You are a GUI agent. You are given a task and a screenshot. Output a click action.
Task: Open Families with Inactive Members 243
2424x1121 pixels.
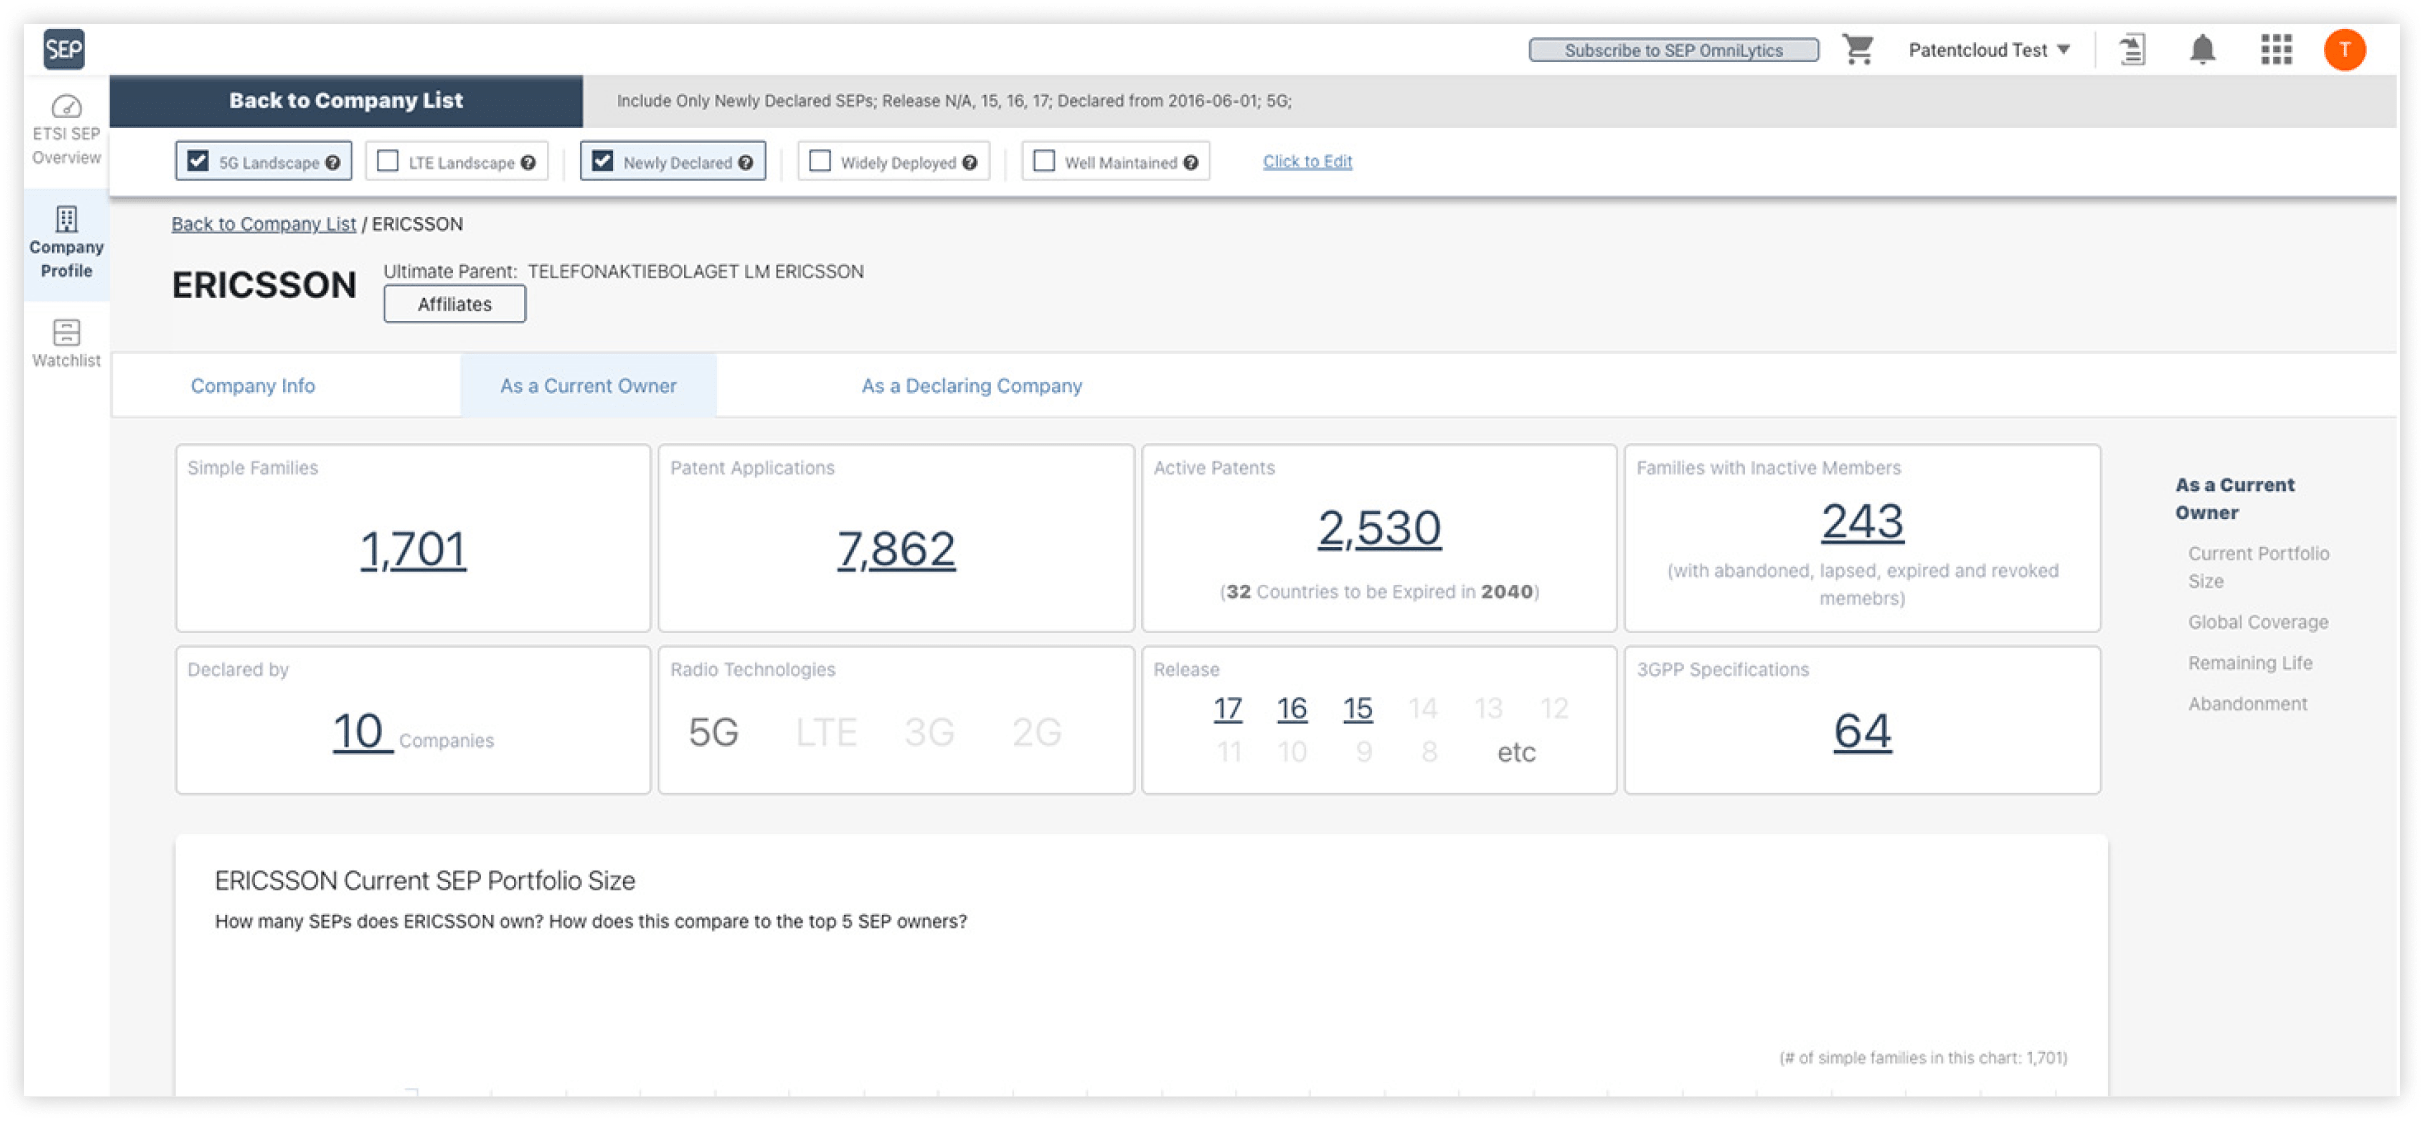(x=1862, y=521)
